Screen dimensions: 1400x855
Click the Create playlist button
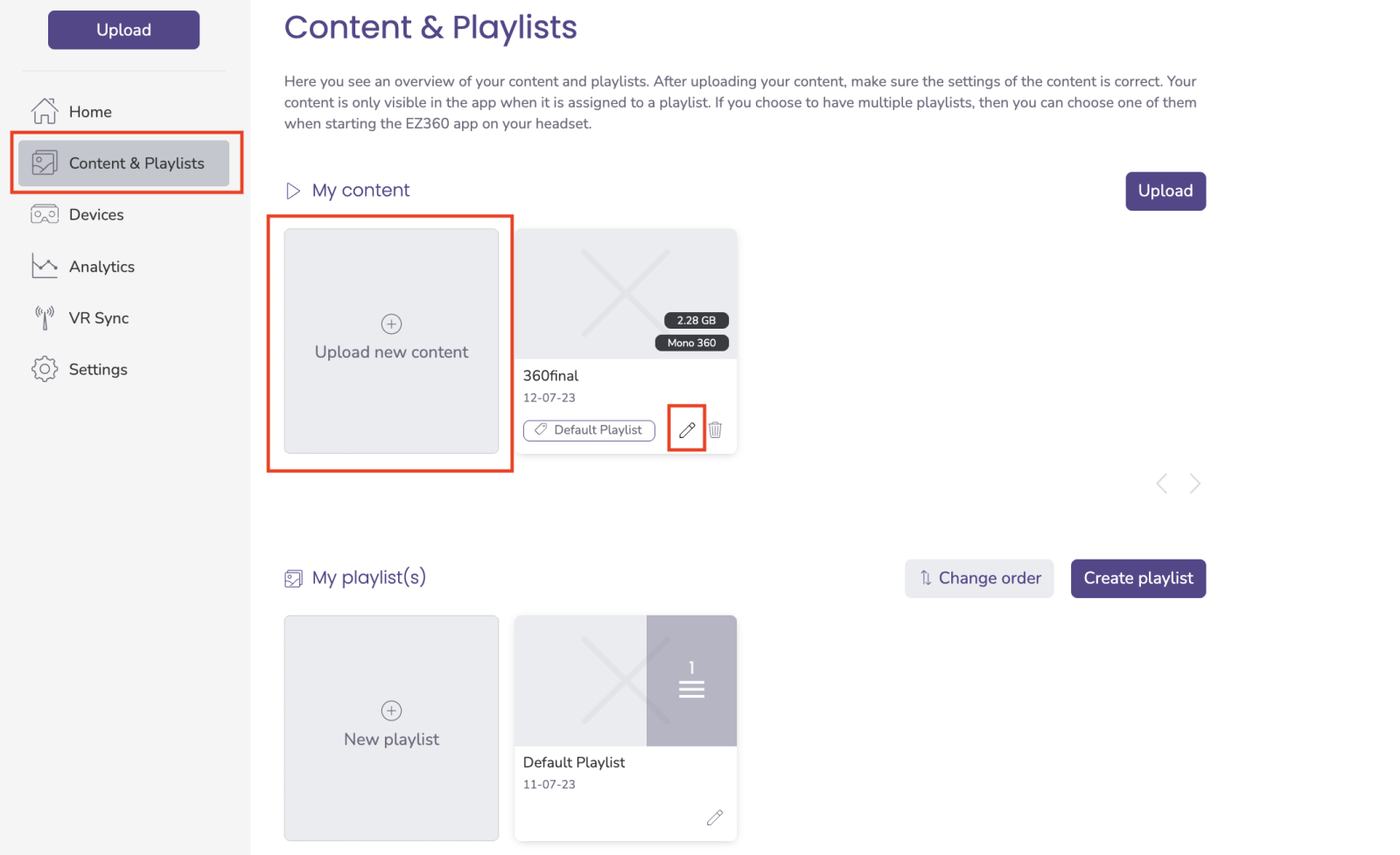(x=1138, y=578)
